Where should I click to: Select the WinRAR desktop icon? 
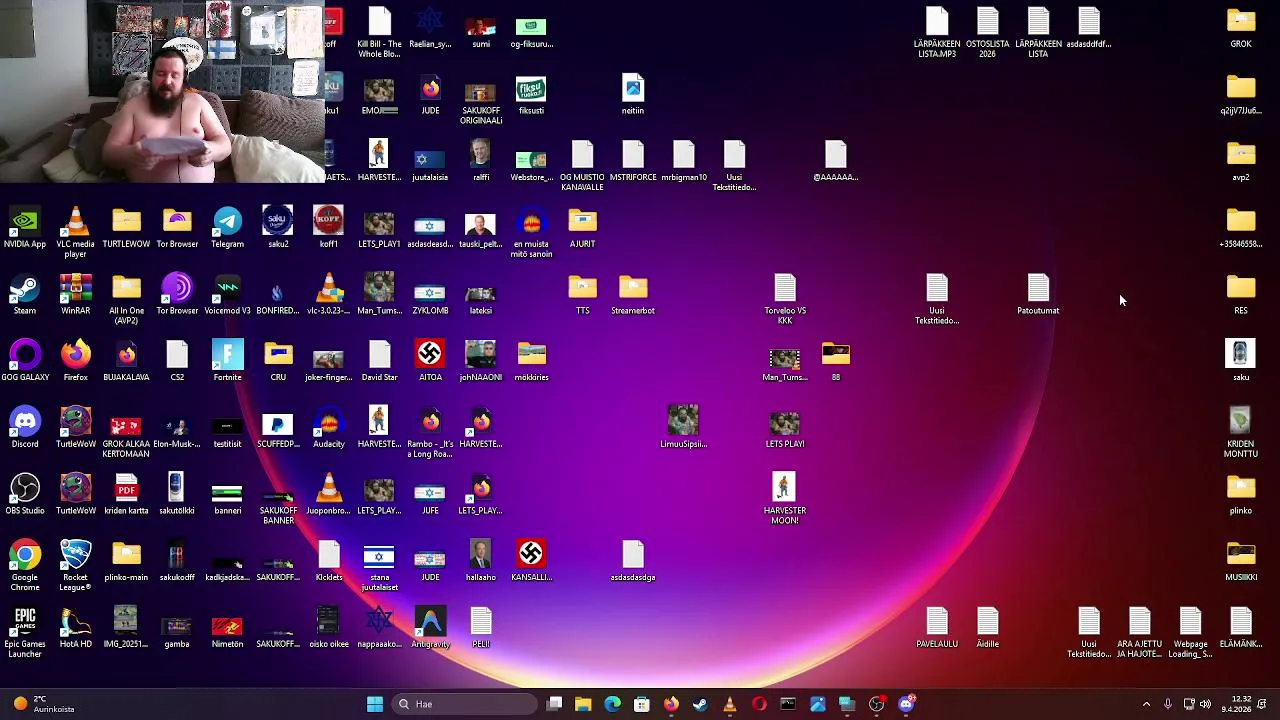[75, 295]
